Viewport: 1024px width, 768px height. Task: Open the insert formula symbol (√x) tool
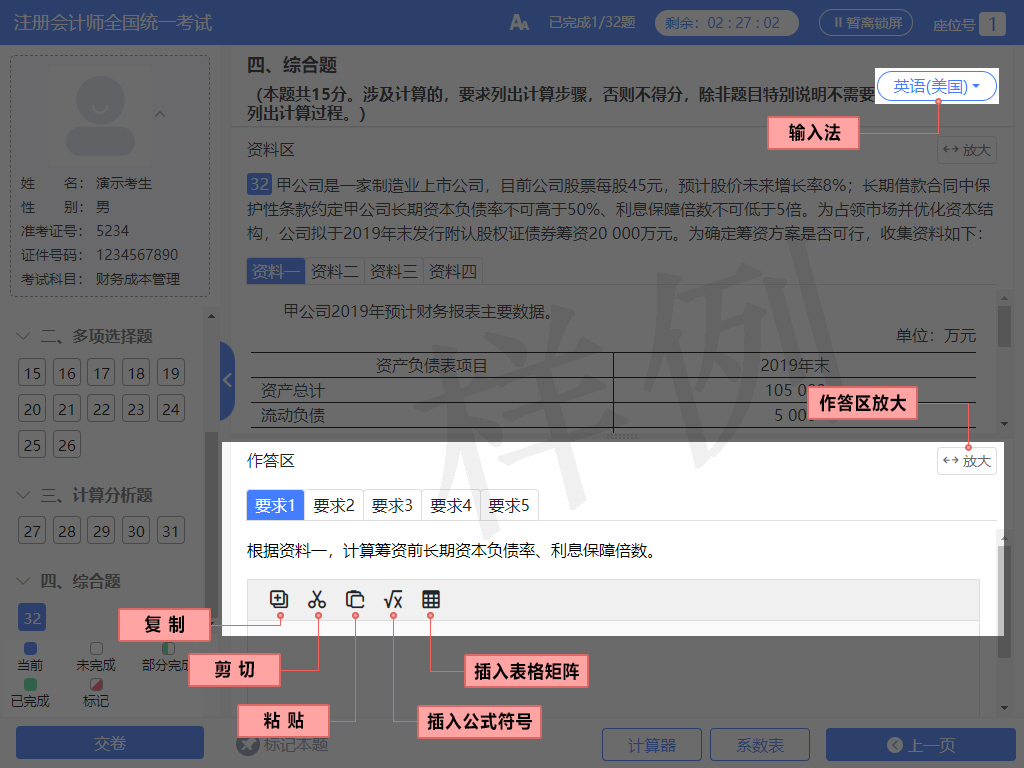pos(392,599)
